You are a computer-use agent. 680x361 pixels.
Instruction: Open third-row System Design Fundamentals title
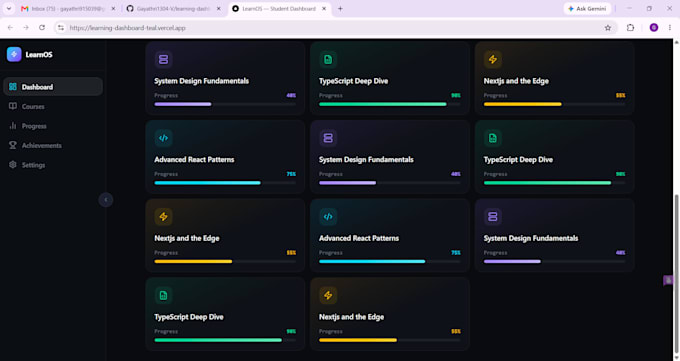click(x=531, y=238)
